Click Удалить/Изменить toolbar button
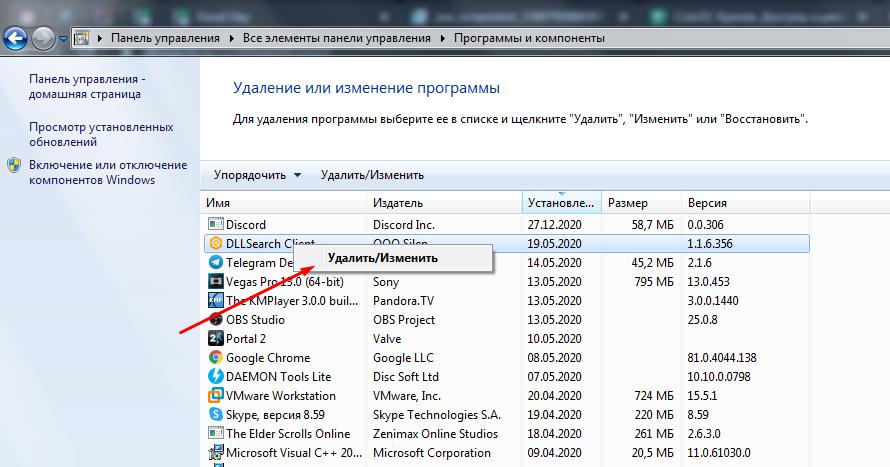Viewport: 890px width, 467px height. [x=372, y=175]
